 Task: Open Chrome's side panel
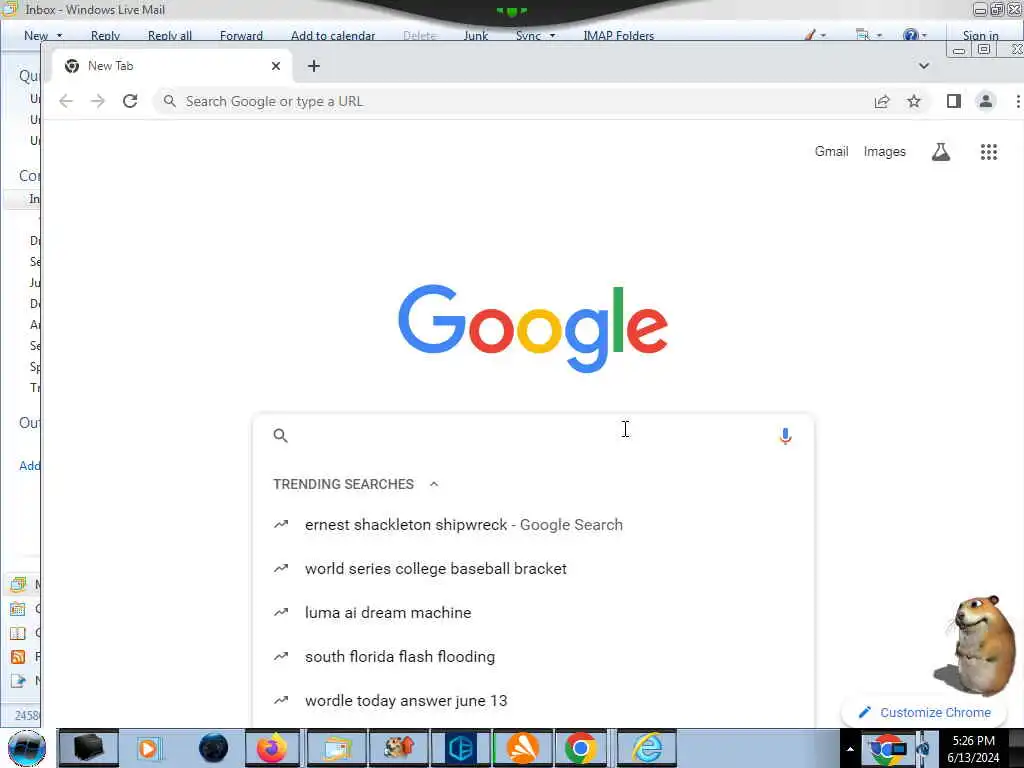click(953, 101)
